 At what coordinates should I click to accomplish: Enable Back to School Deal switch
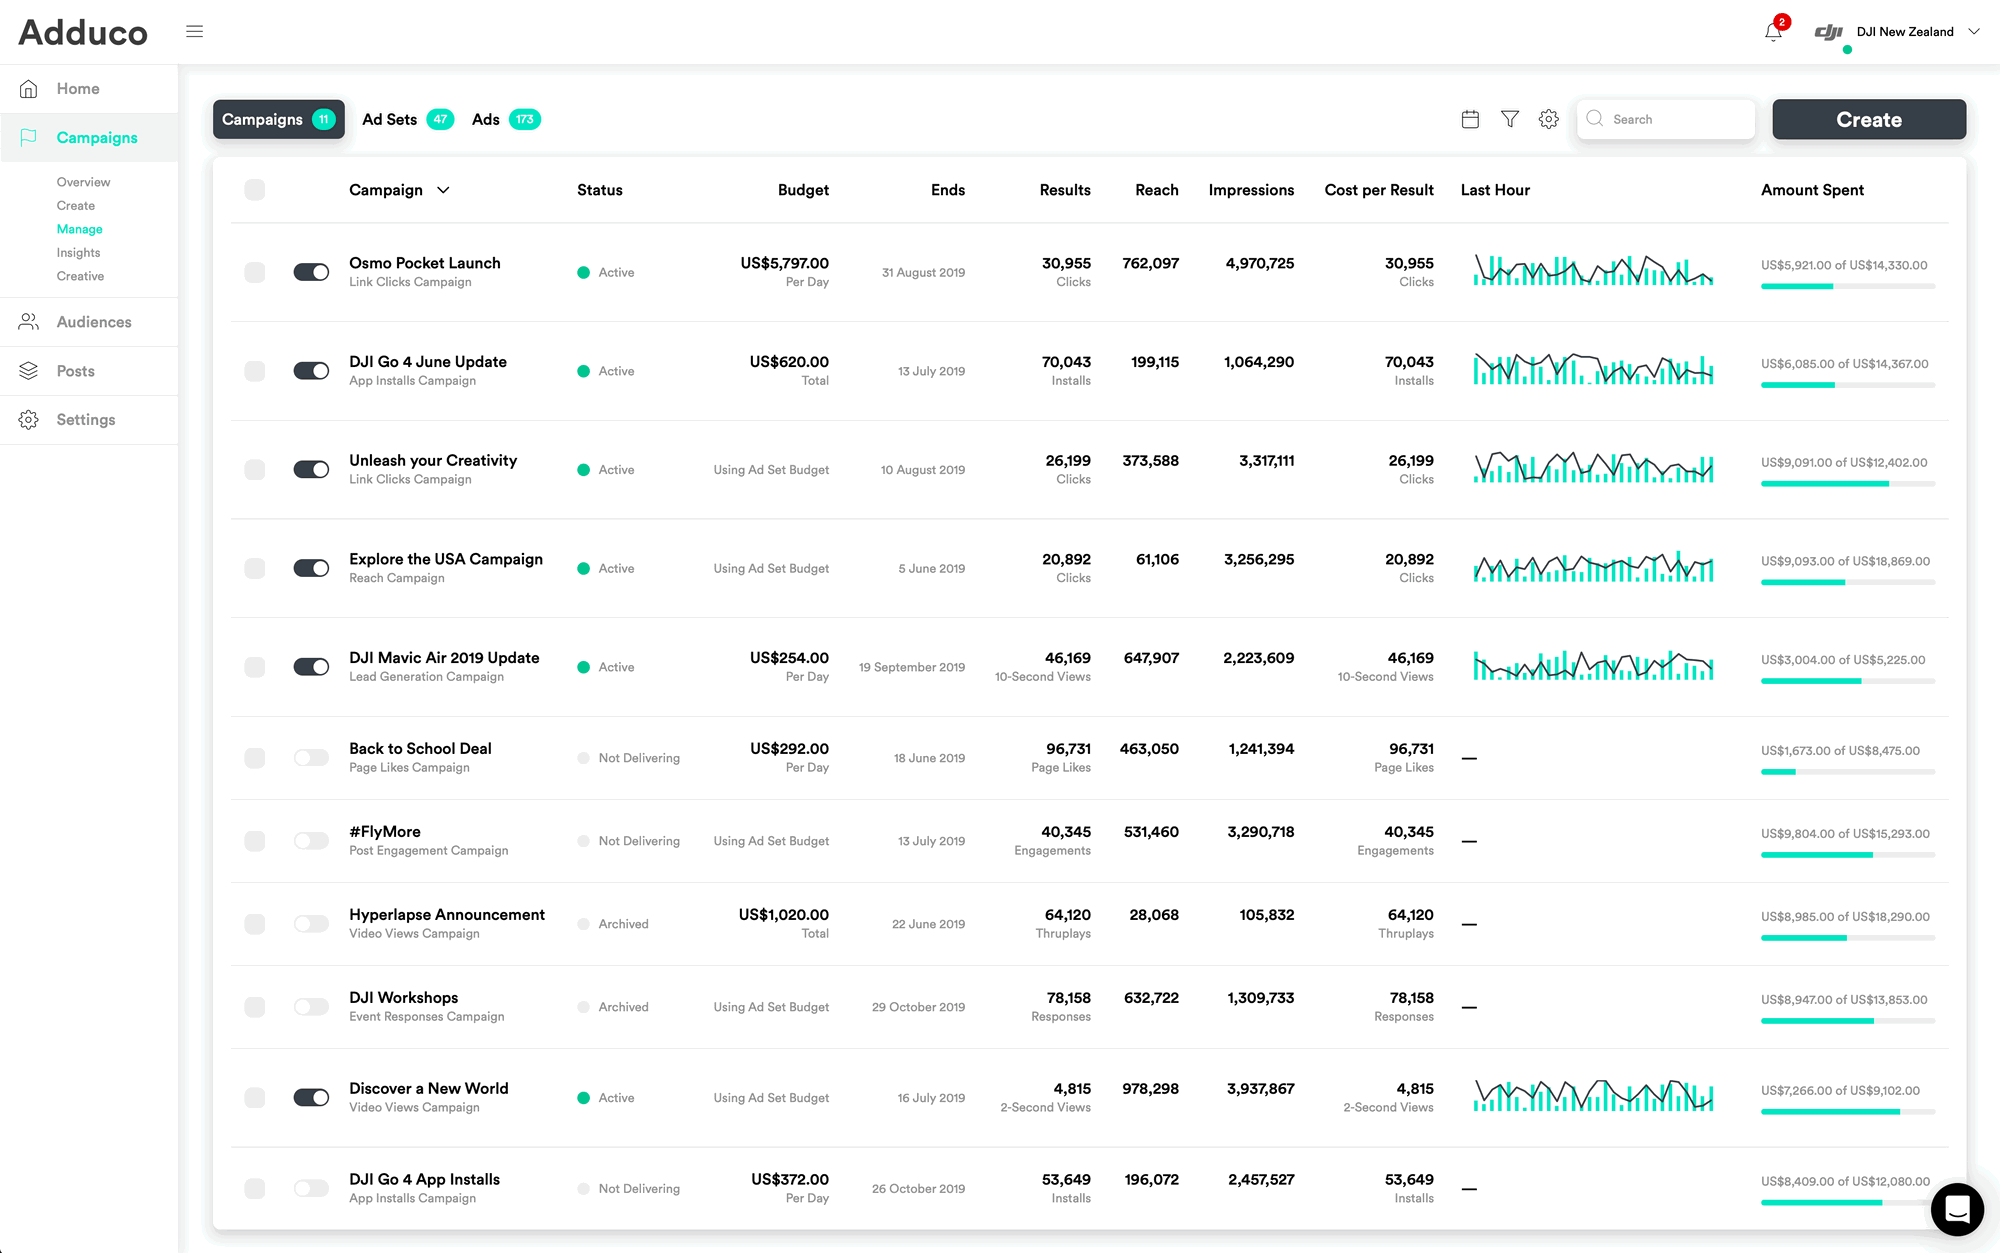[x=311, y=758]
